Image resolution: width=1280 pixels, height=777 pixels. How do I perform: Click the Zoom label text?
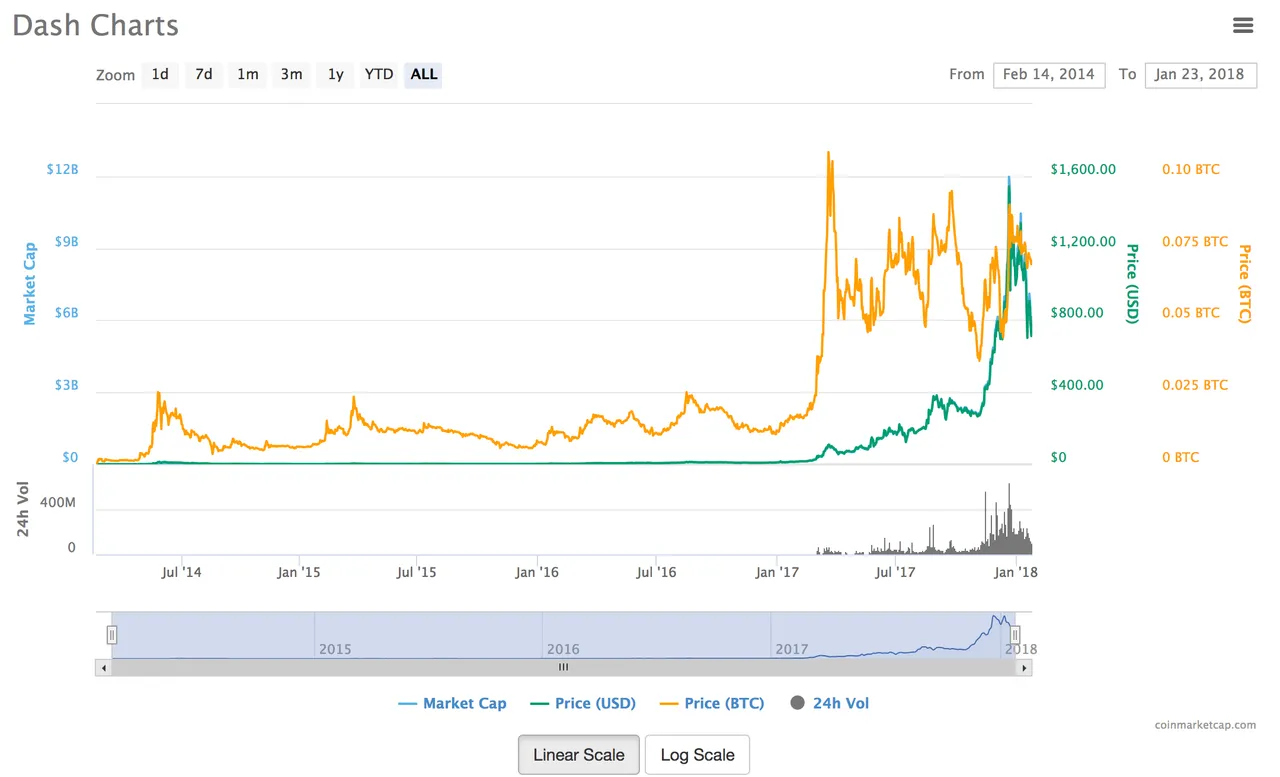(x=115, y=75)
